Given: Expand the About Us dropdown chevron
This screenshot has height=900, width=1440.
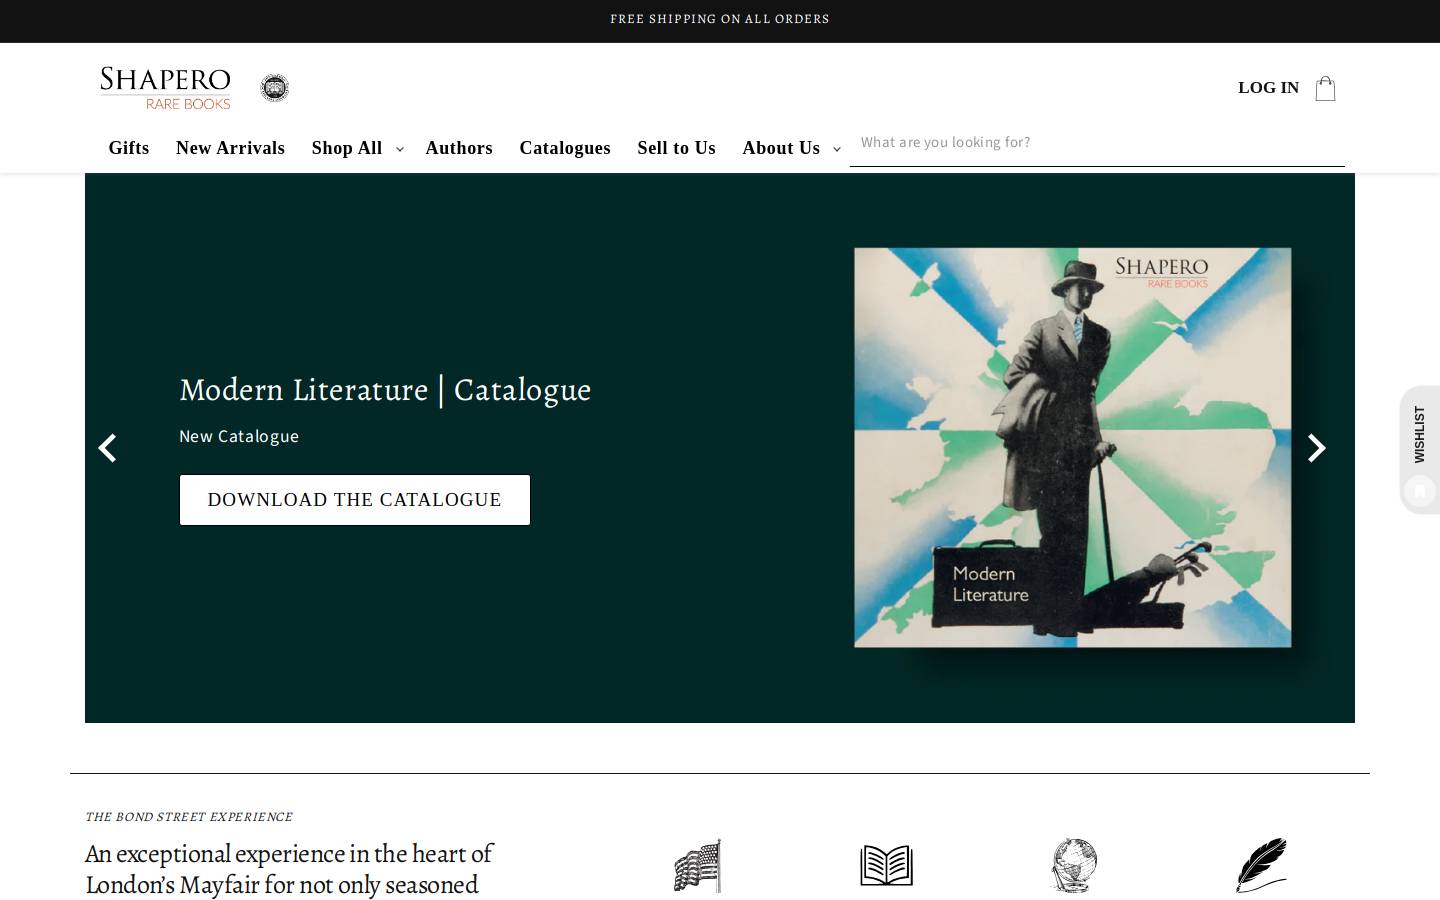Looking at the screenshot, I should (x=837, y=149).
